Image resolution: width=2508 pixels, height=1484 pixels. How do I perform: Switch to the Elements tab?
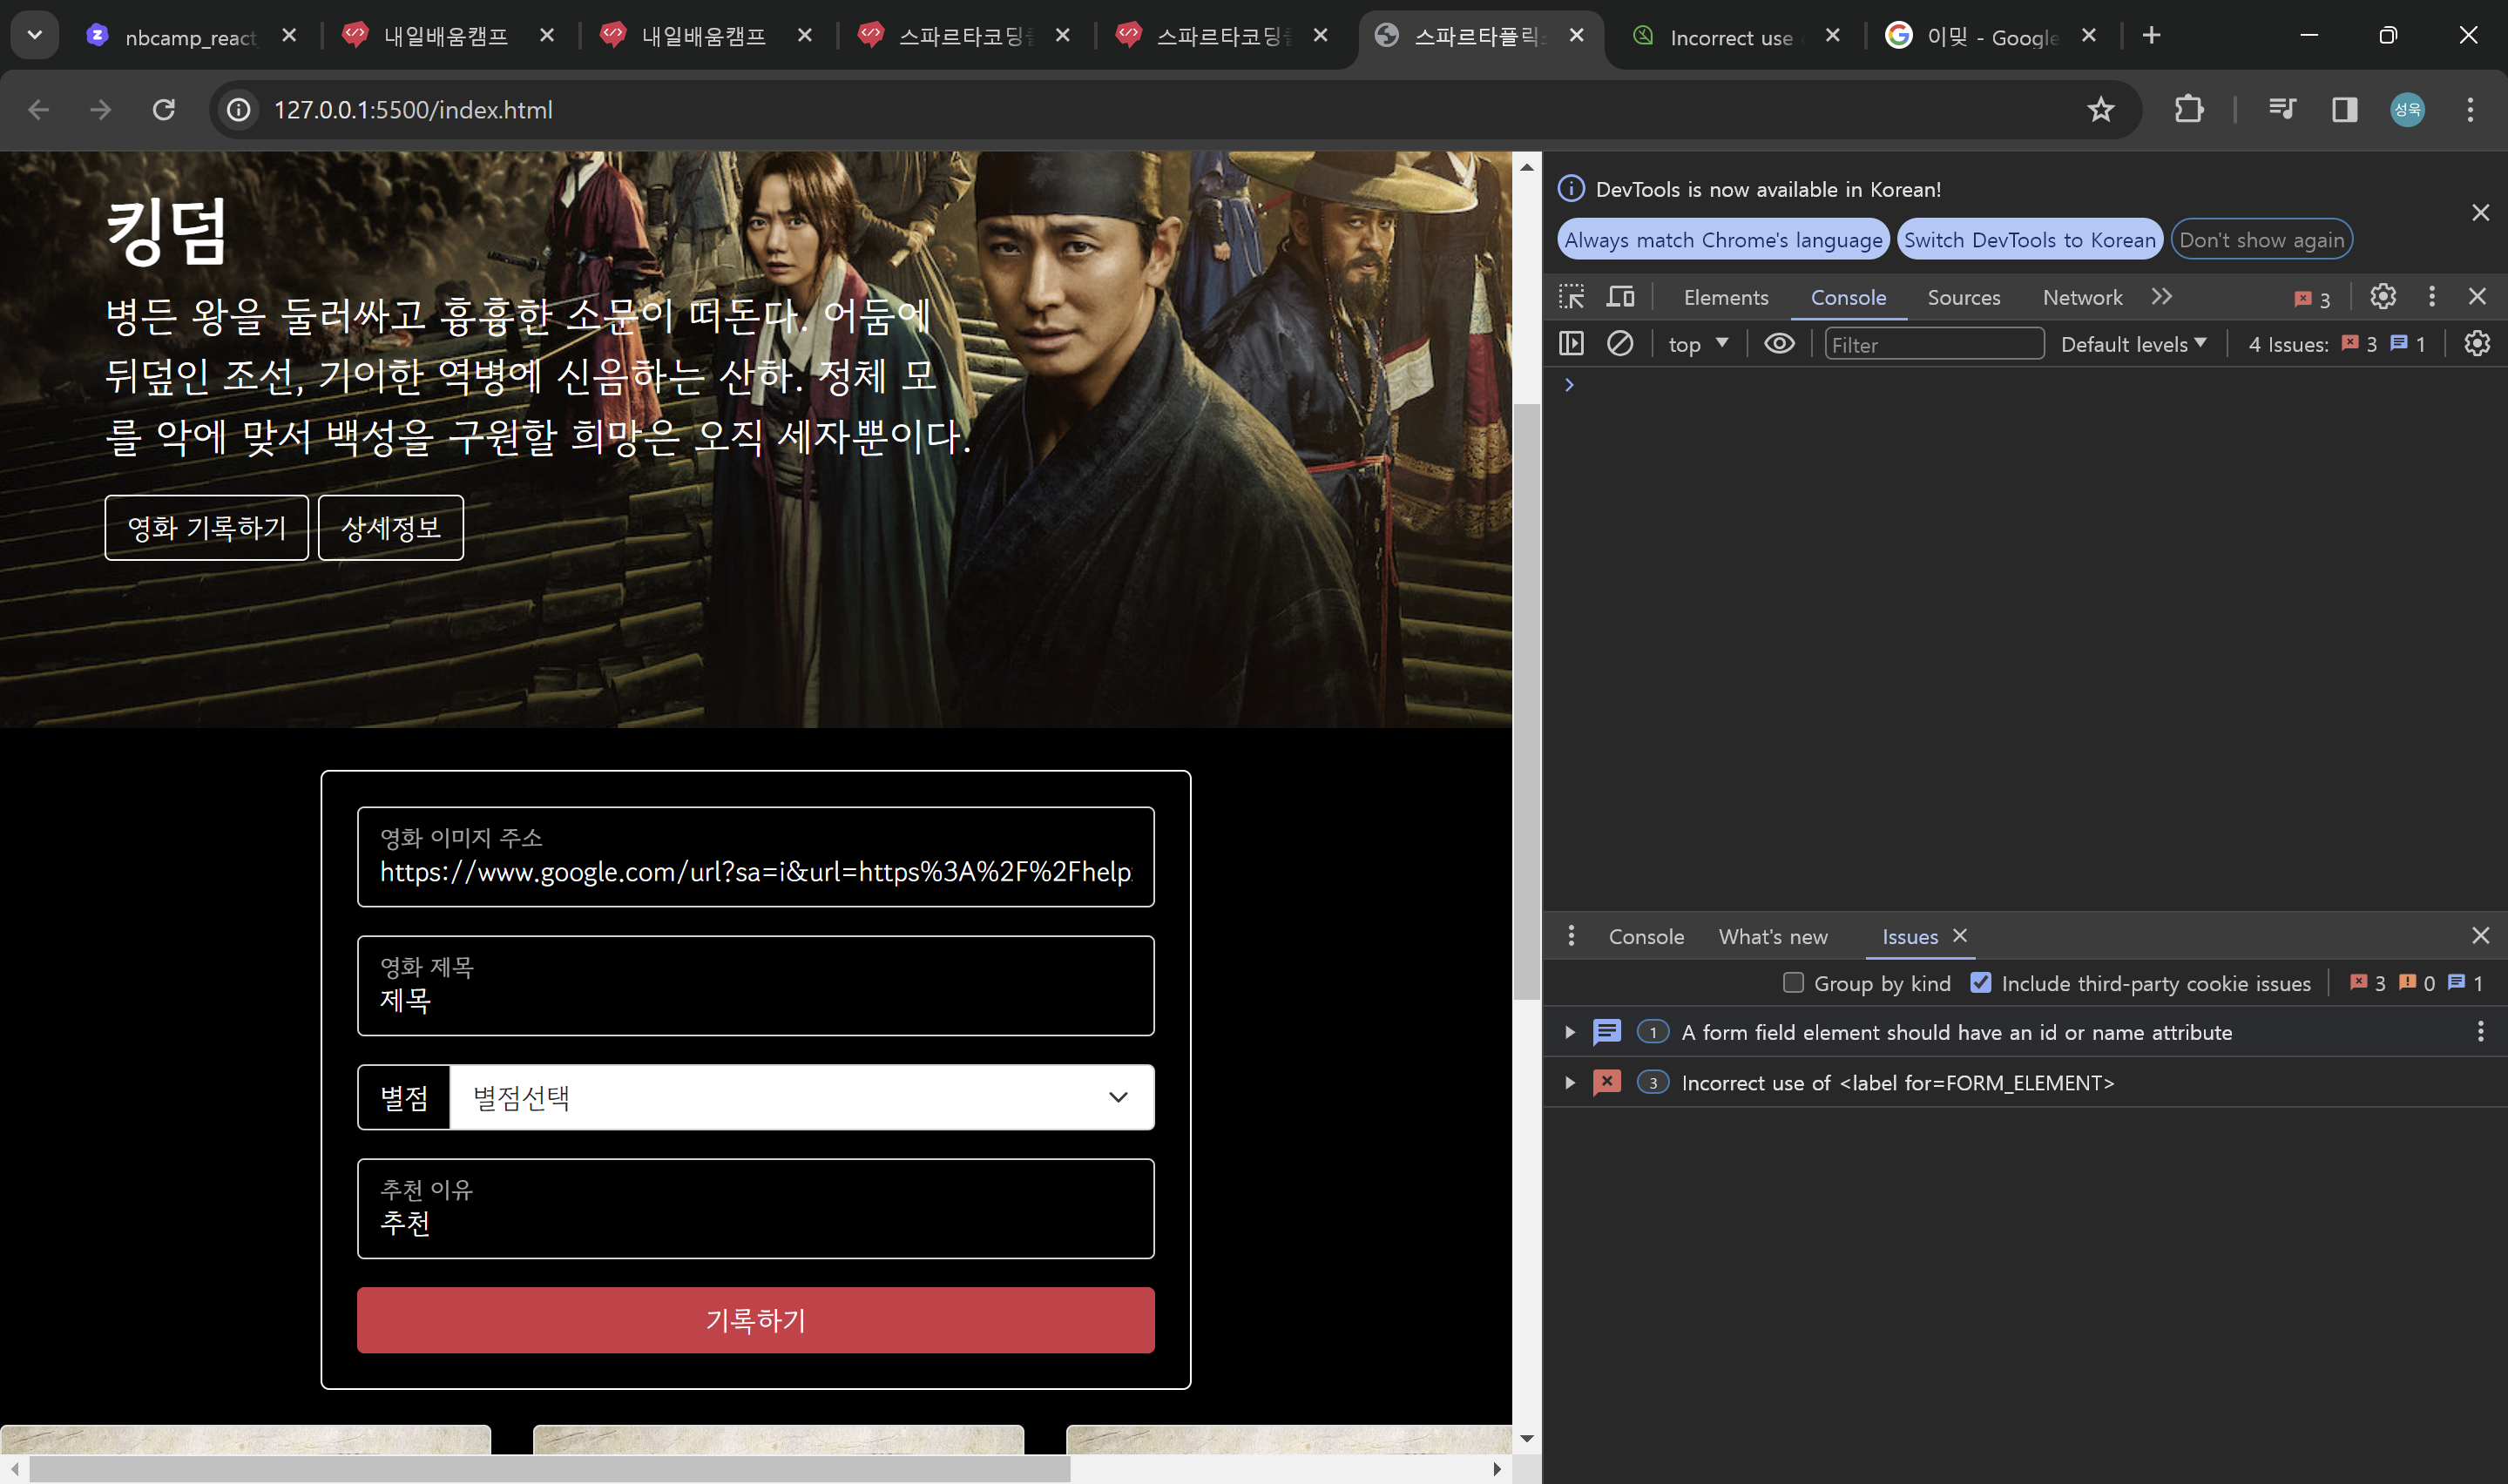click(x=1726, y=298)
